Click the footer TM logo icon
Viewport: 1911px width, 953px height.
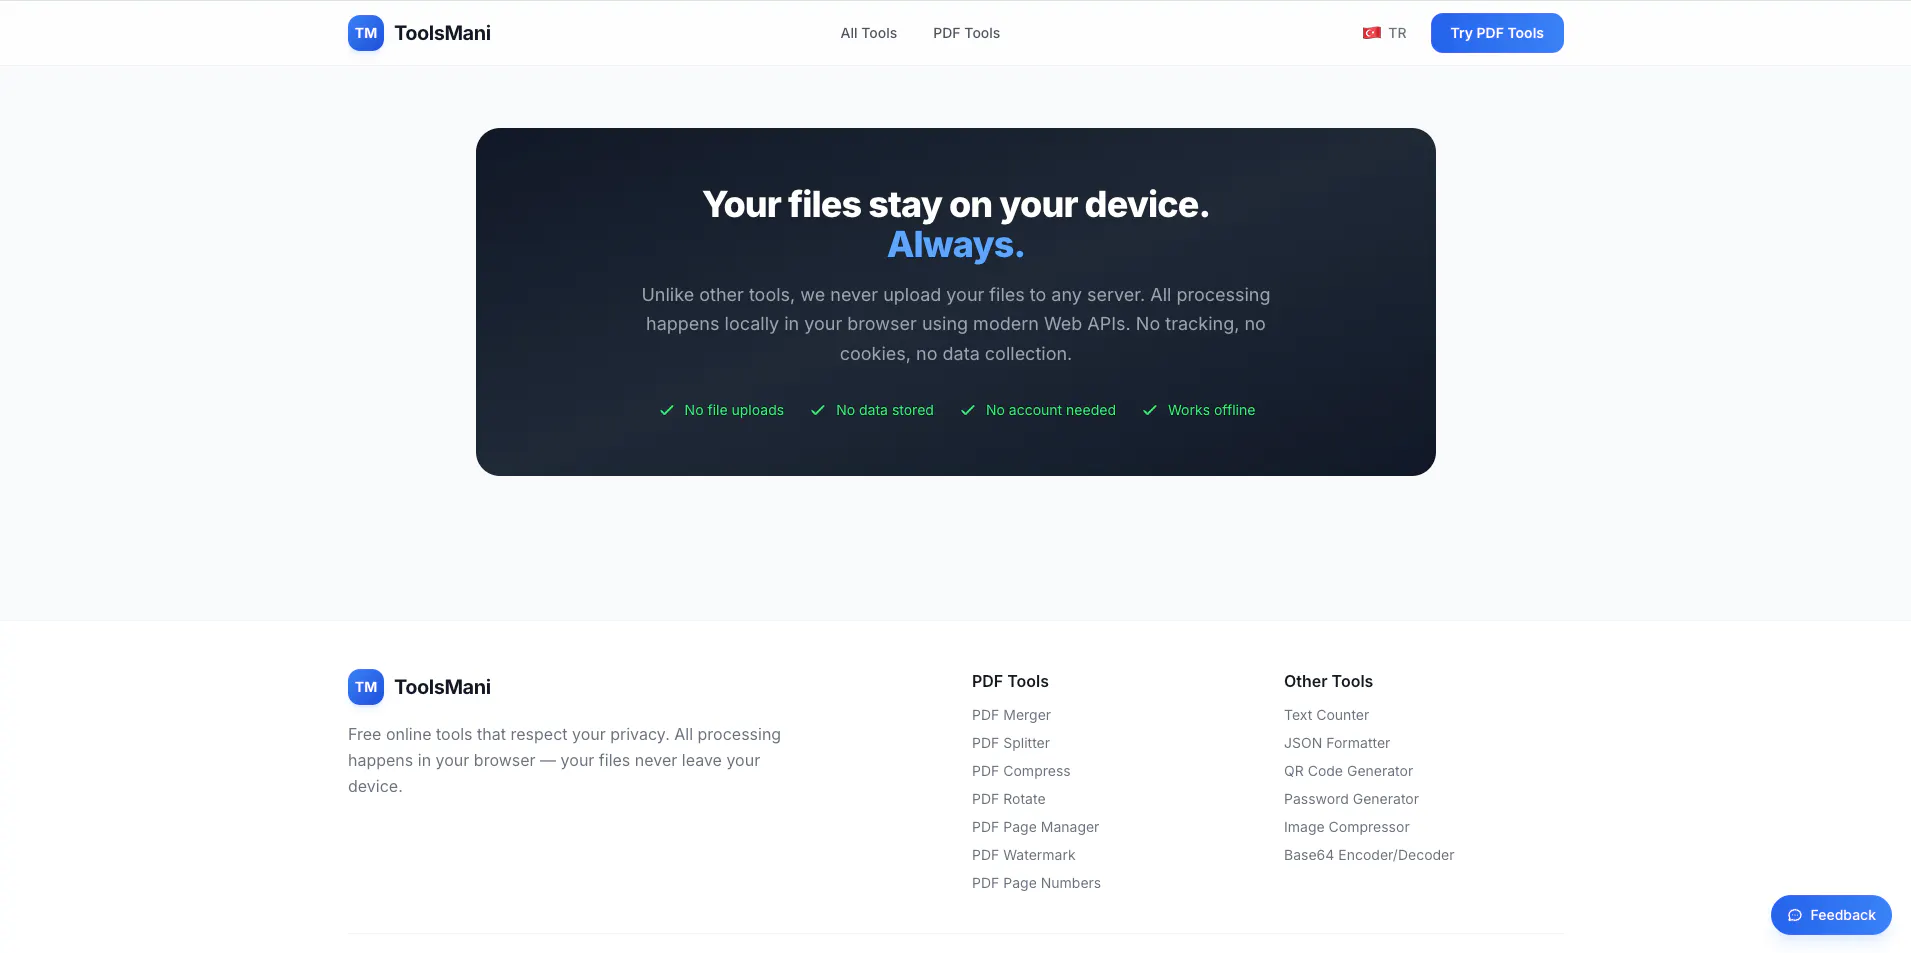pyautogui.click(x=366, y=687)
